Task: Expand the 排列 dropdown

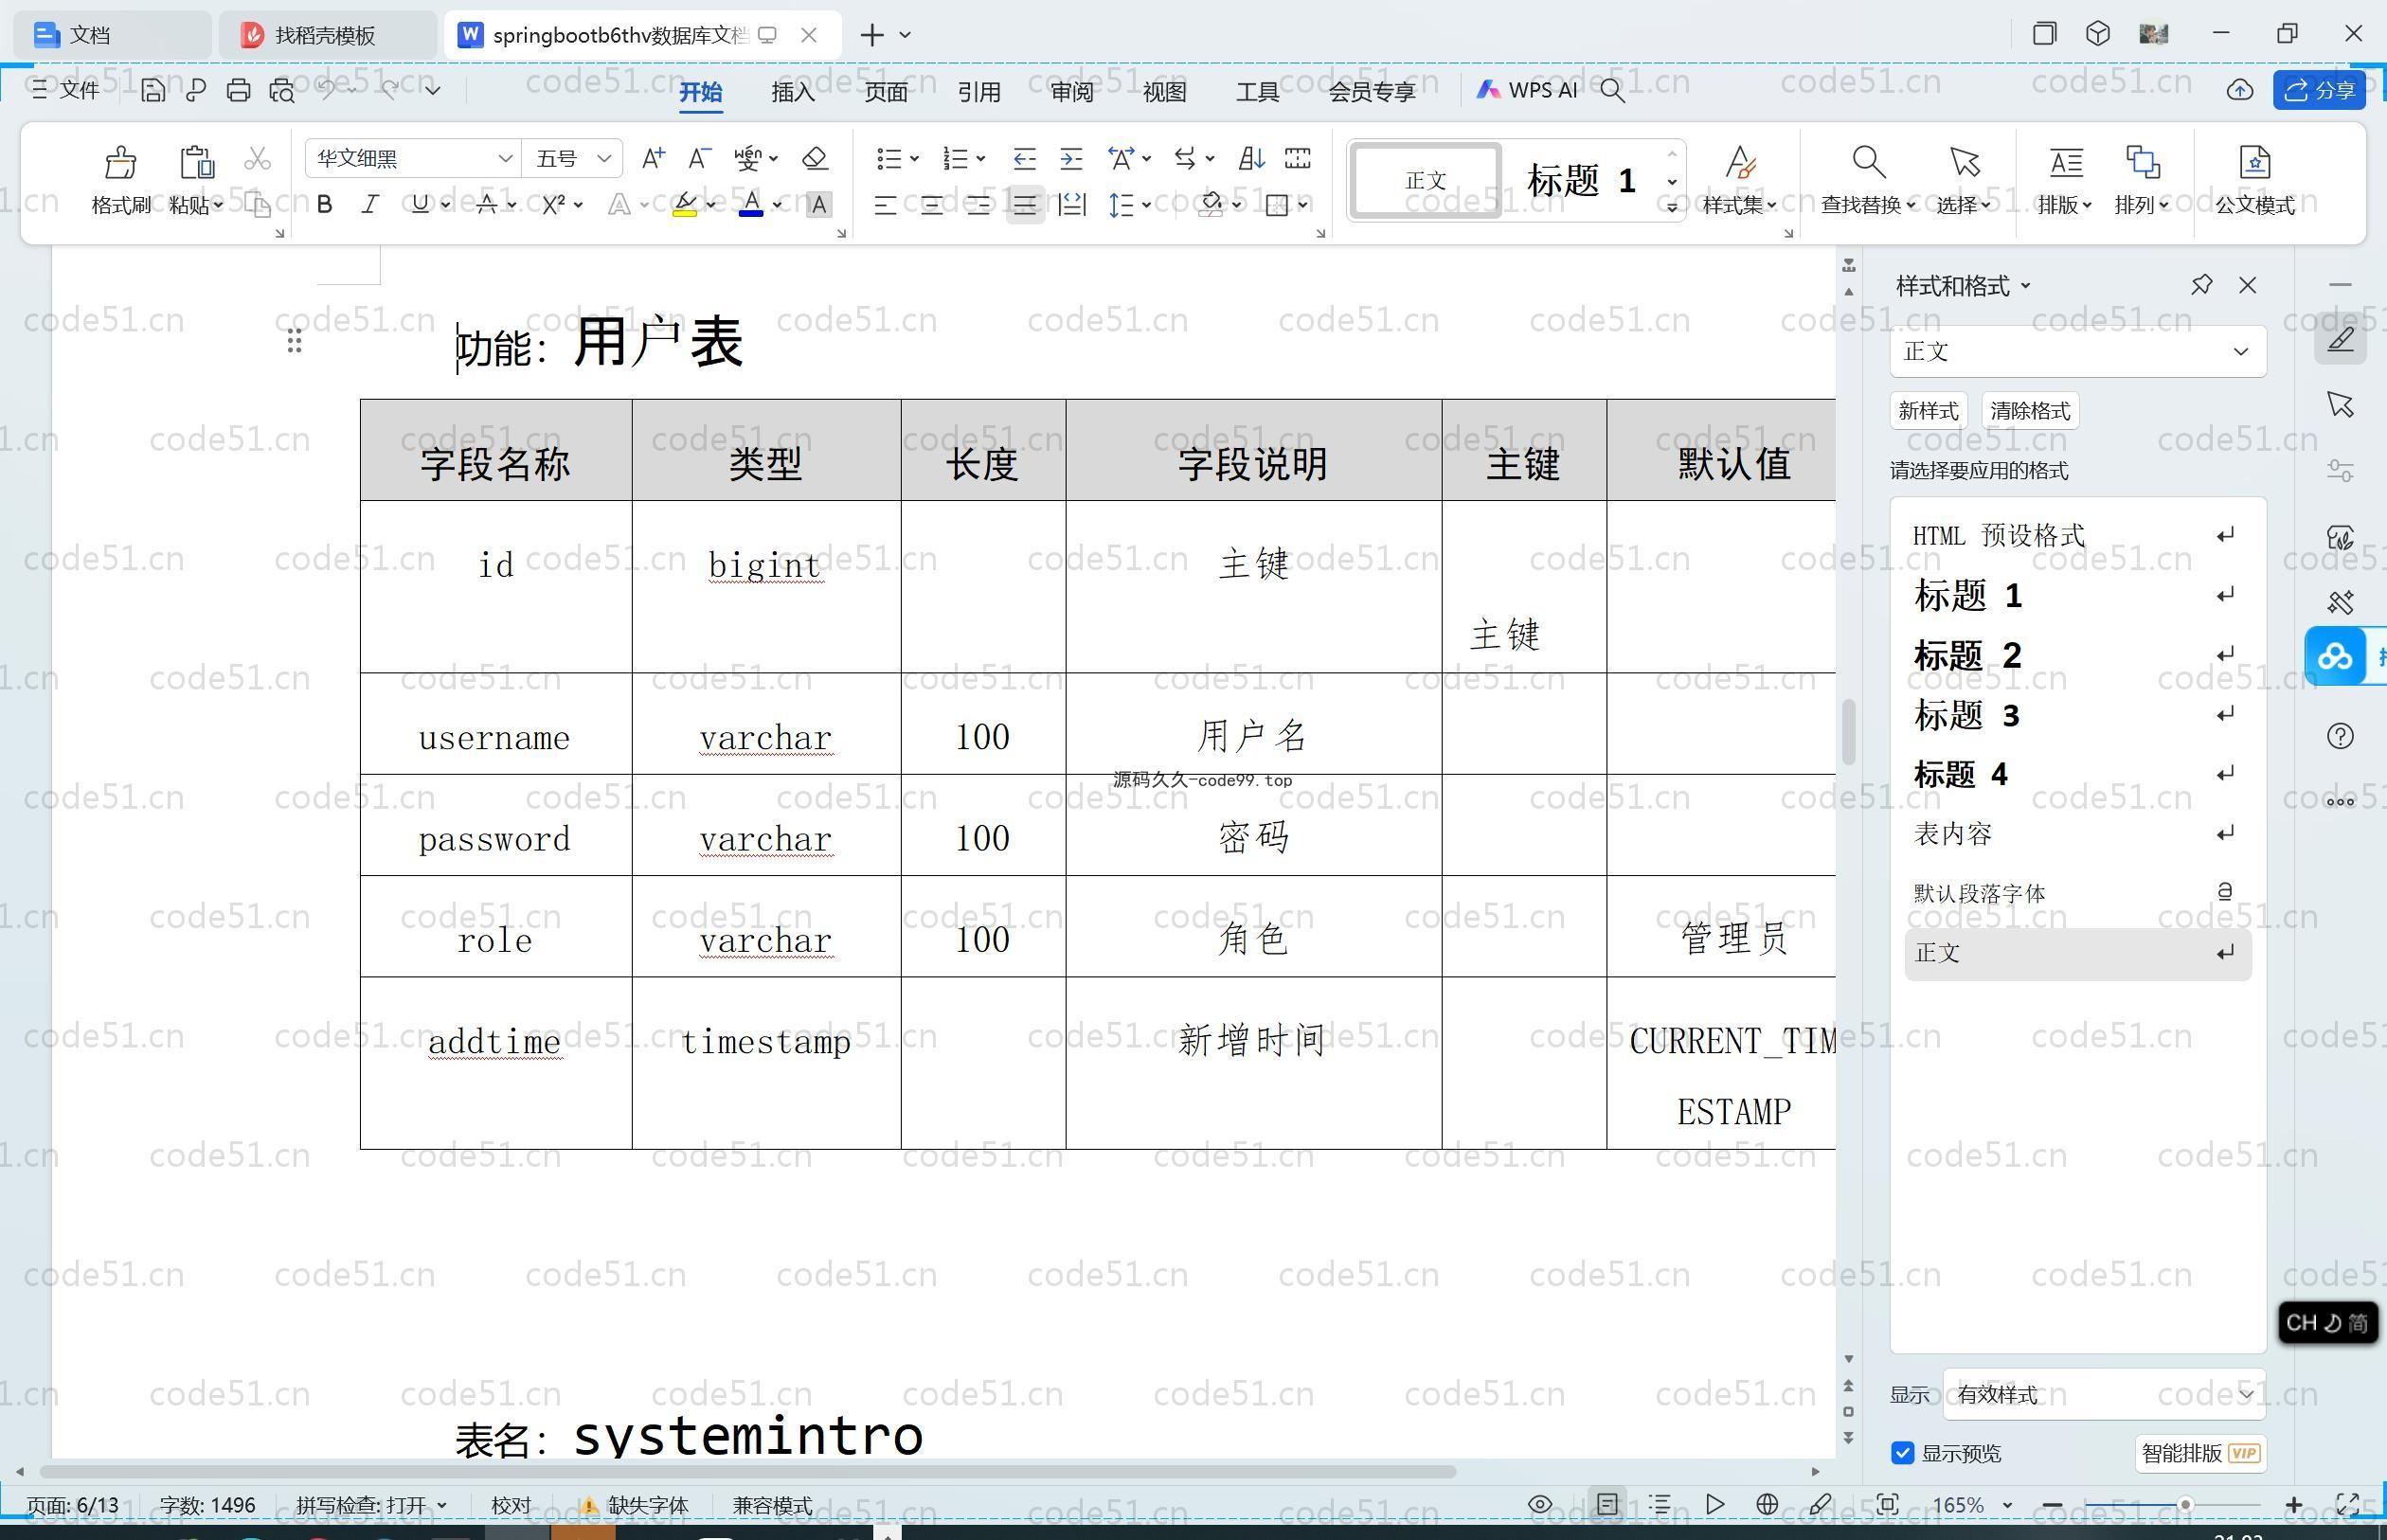Action: click(x=2141, y=205)
